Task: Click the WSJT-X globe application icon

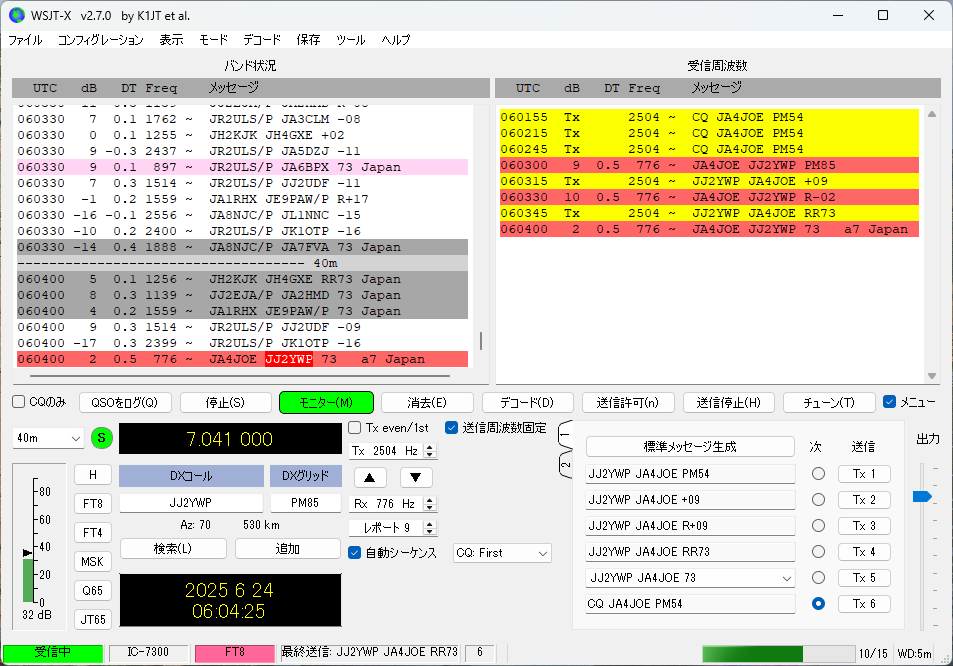Action: click(x=16, y=15)
